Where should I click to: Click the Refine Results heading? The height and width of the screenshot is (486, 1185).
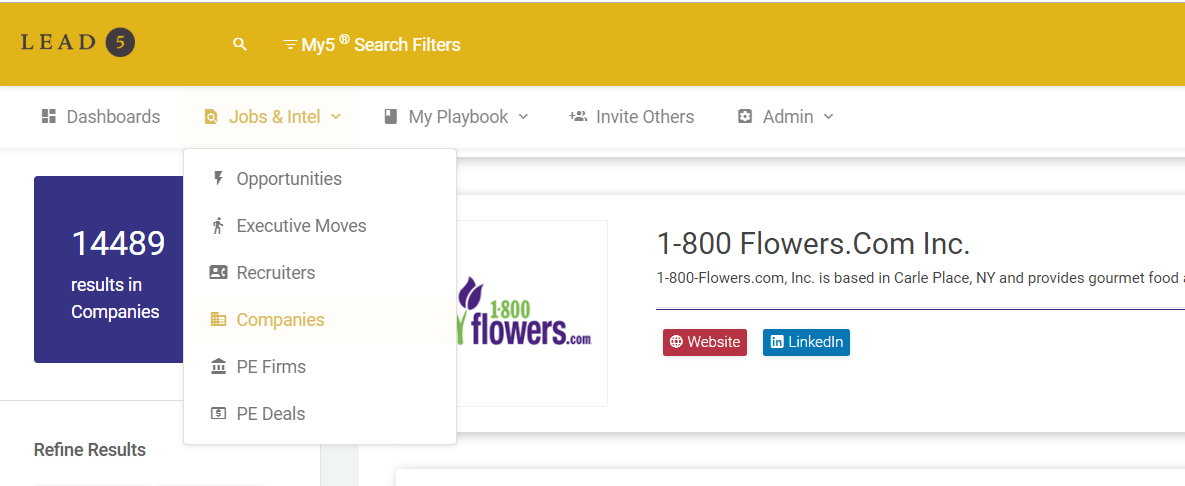tap(90, 450)
